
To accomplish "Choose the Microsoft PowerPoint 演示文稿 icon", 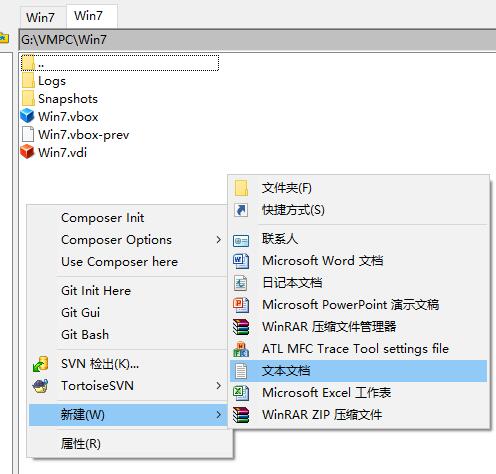I will point(241,305).
